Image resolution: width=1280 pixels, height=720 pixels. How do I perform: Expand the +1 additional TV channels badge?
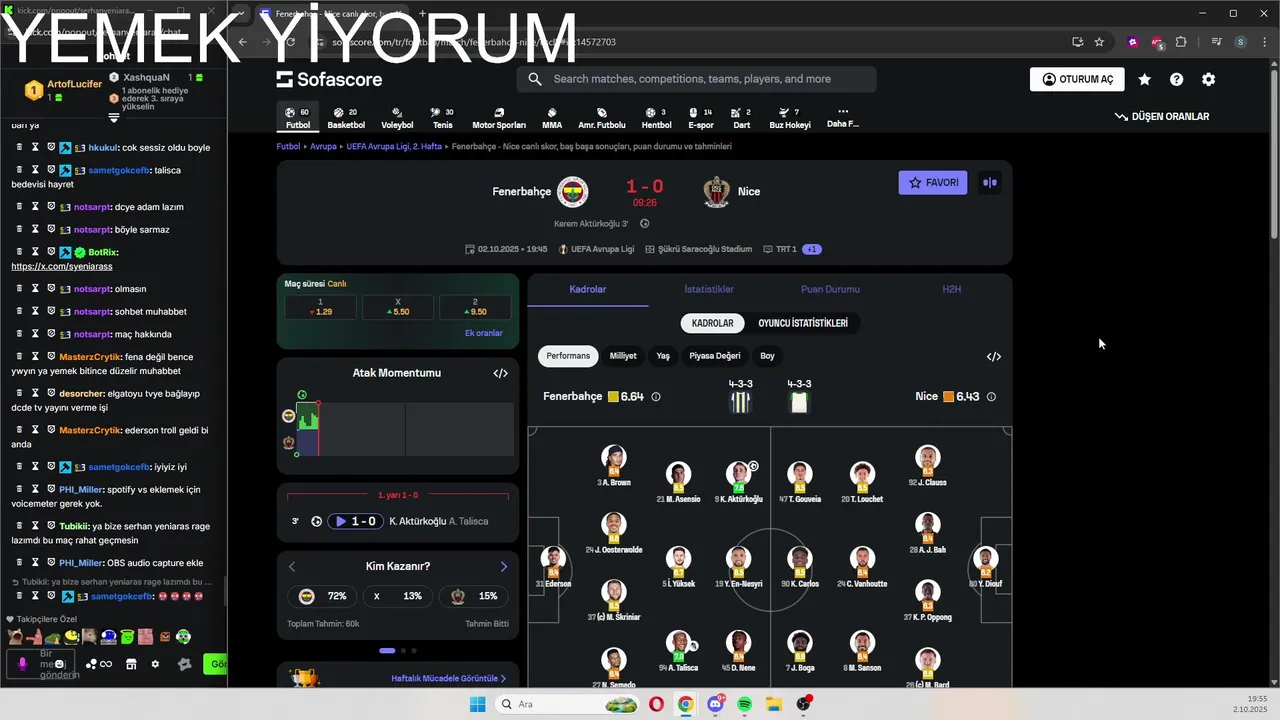pos(813,249)
